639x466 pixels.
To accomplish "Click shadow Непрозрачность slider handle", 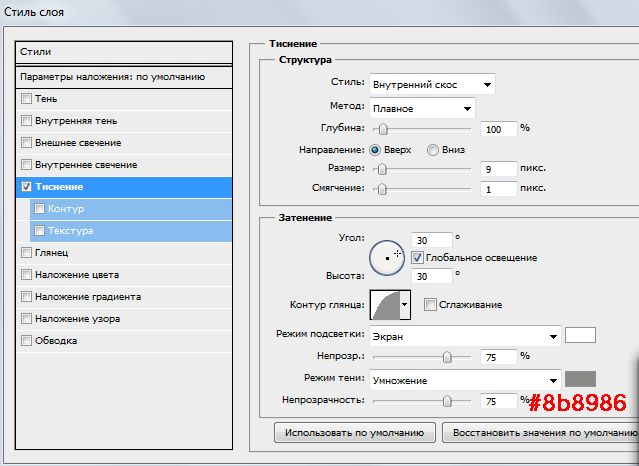I will [x=447, y=401].
